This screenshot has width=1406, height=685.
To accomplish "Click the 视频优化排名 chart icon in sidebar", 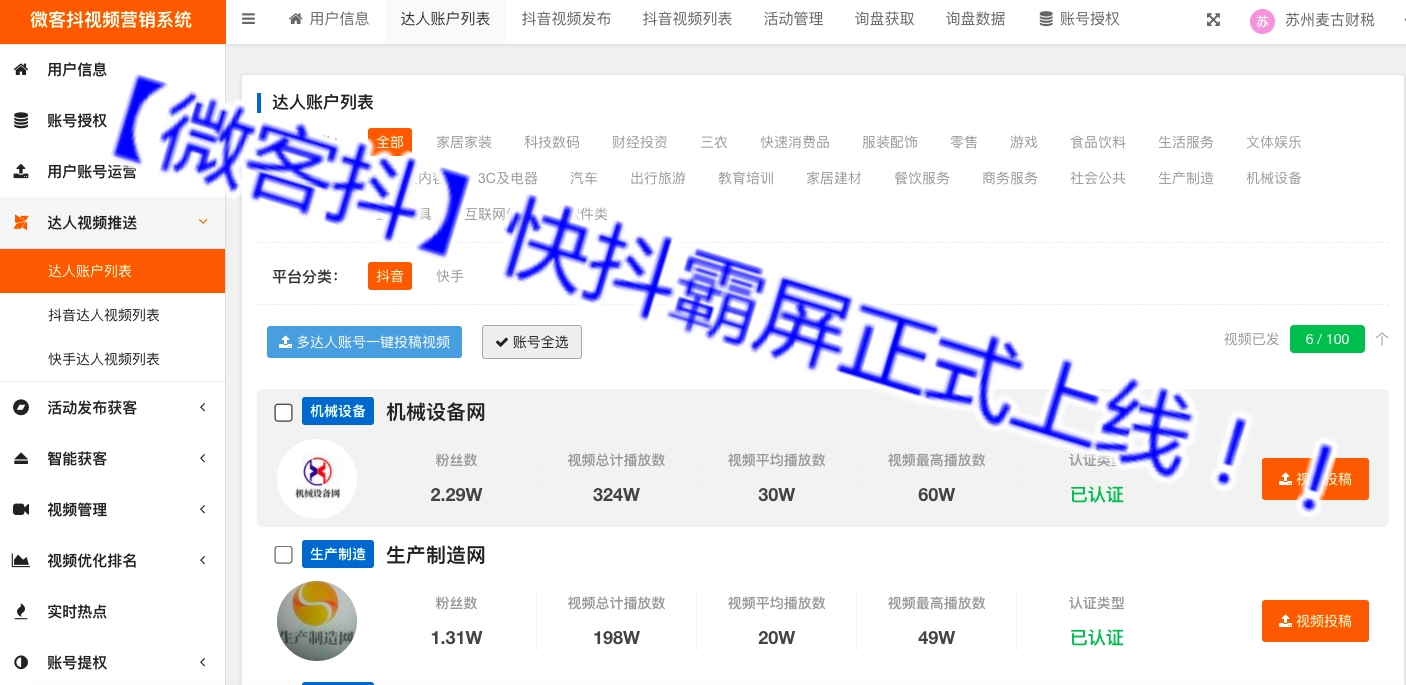I will pos(21,561).
